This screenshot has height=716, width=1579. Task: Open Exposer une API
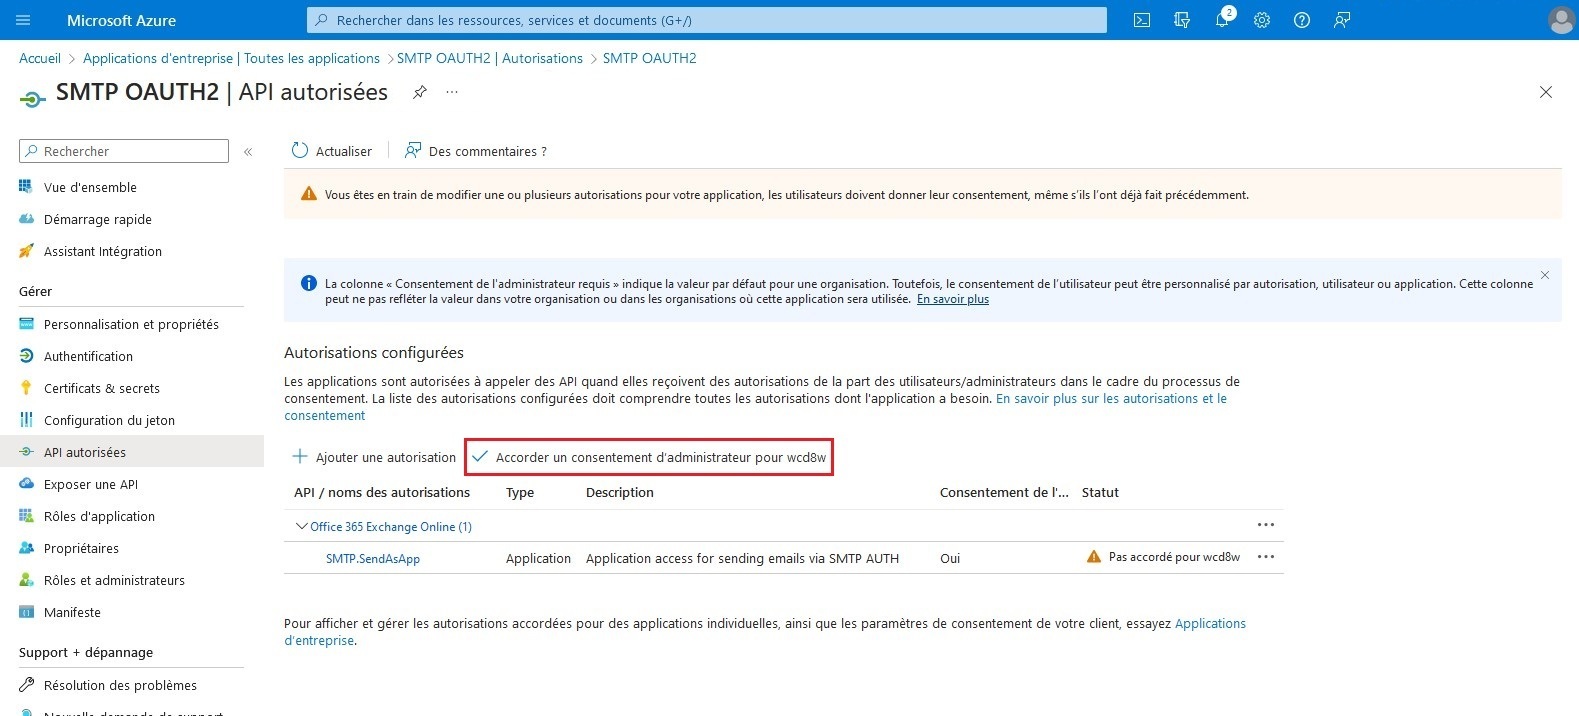point(91,484)
